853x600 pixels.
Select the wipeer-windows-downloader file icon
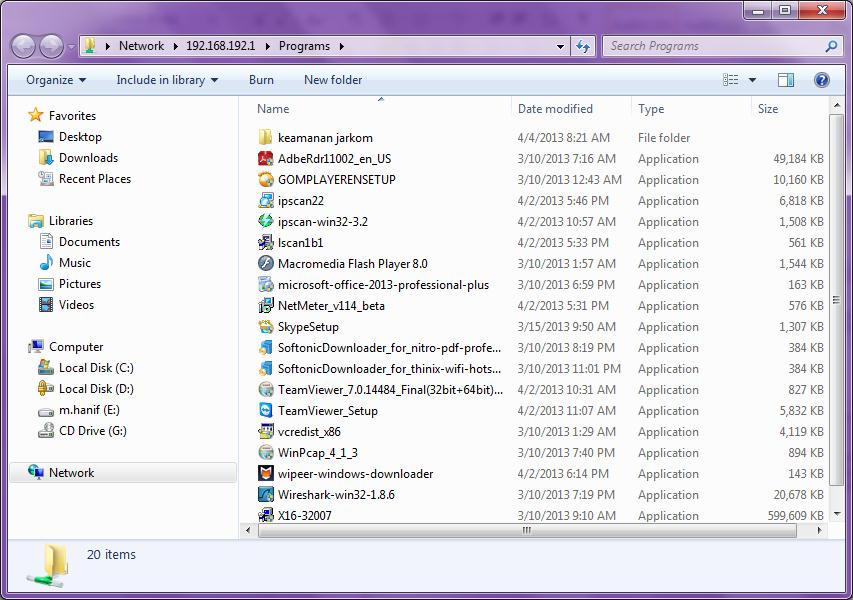[x=265, y=474]
